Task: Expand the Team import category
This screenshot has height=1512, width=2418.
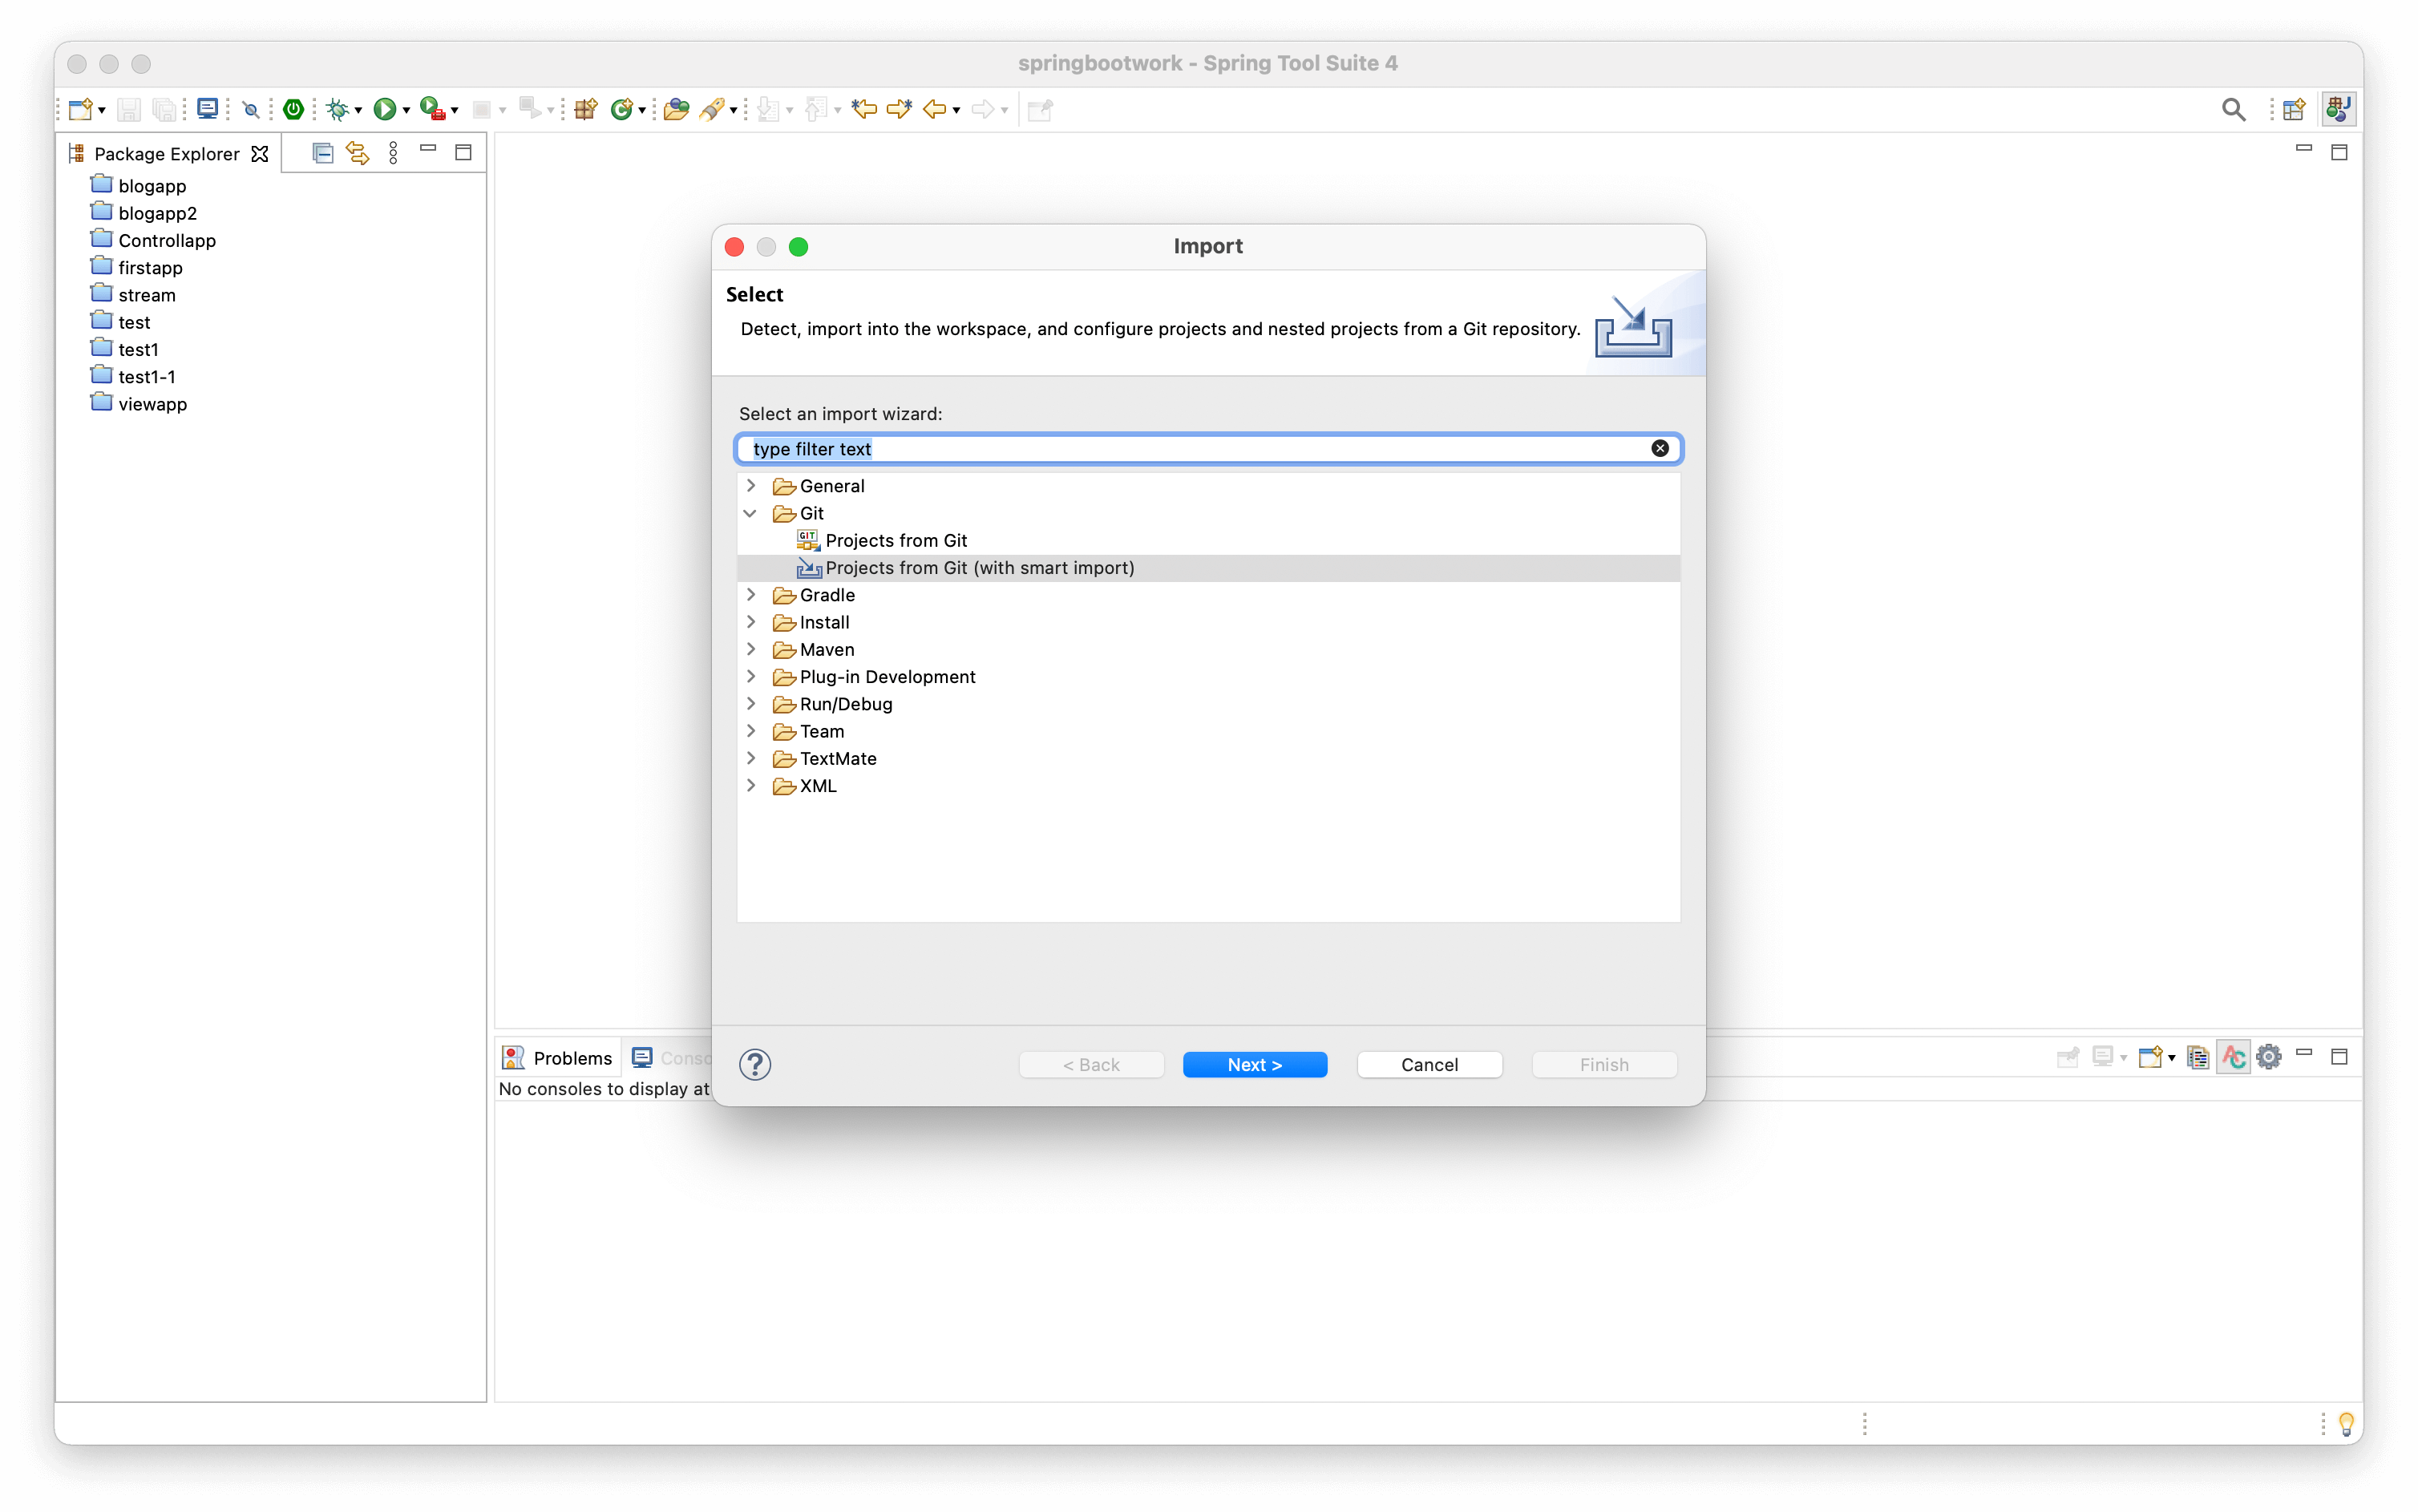Action: pos(751,730)
